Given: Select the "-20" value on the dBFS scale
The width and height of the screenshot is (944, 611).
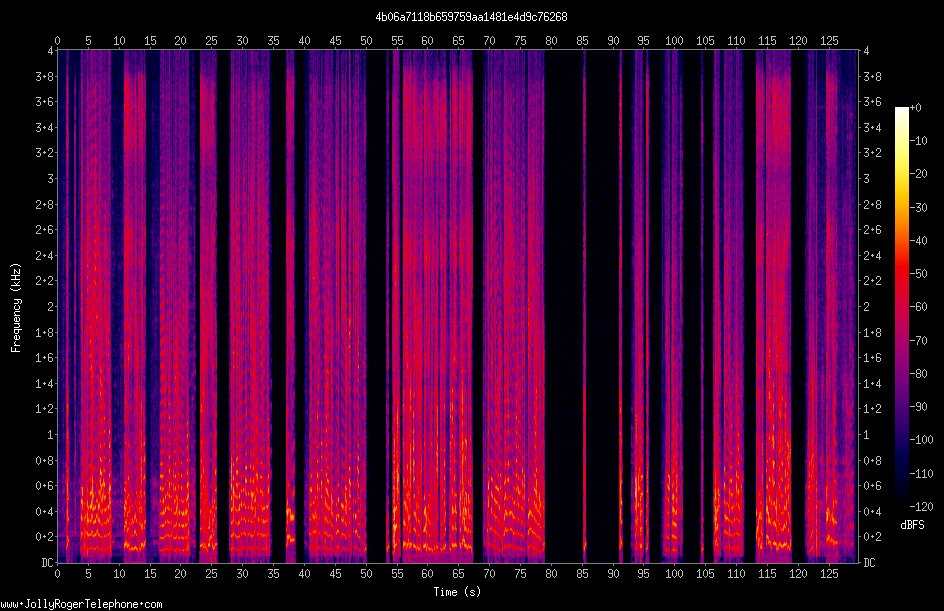Looking at the screenshot, I should [918, 174].
